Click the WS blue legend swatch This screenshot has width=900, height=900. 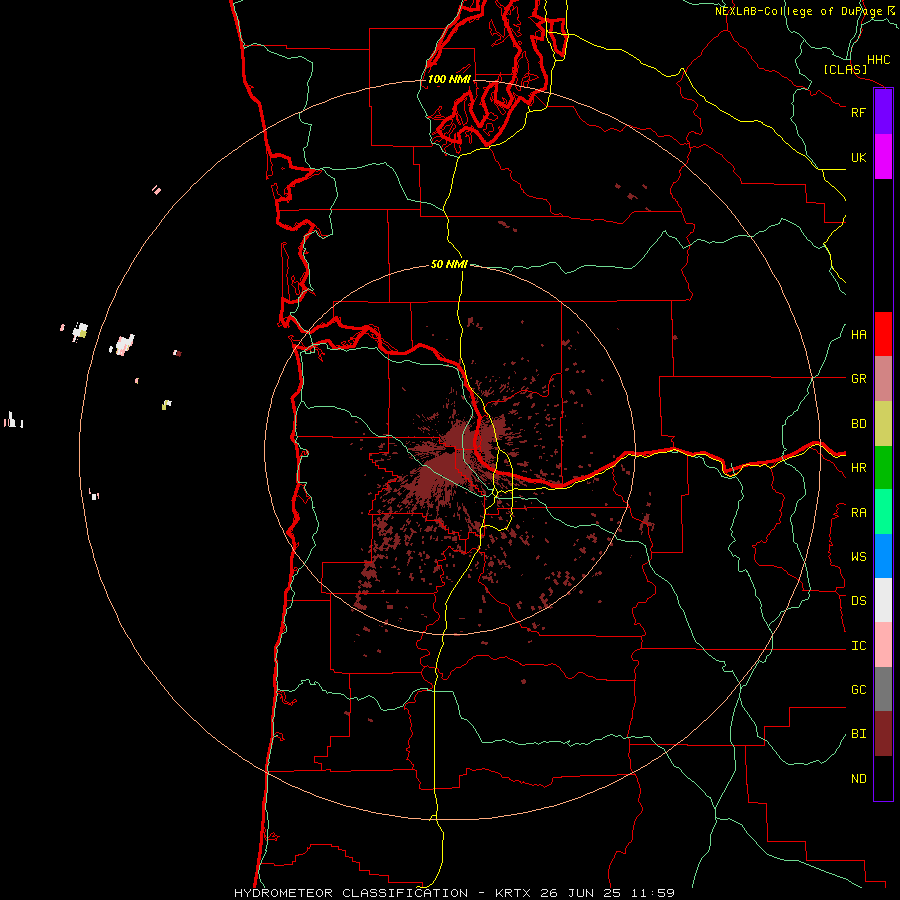coord(883,556)
